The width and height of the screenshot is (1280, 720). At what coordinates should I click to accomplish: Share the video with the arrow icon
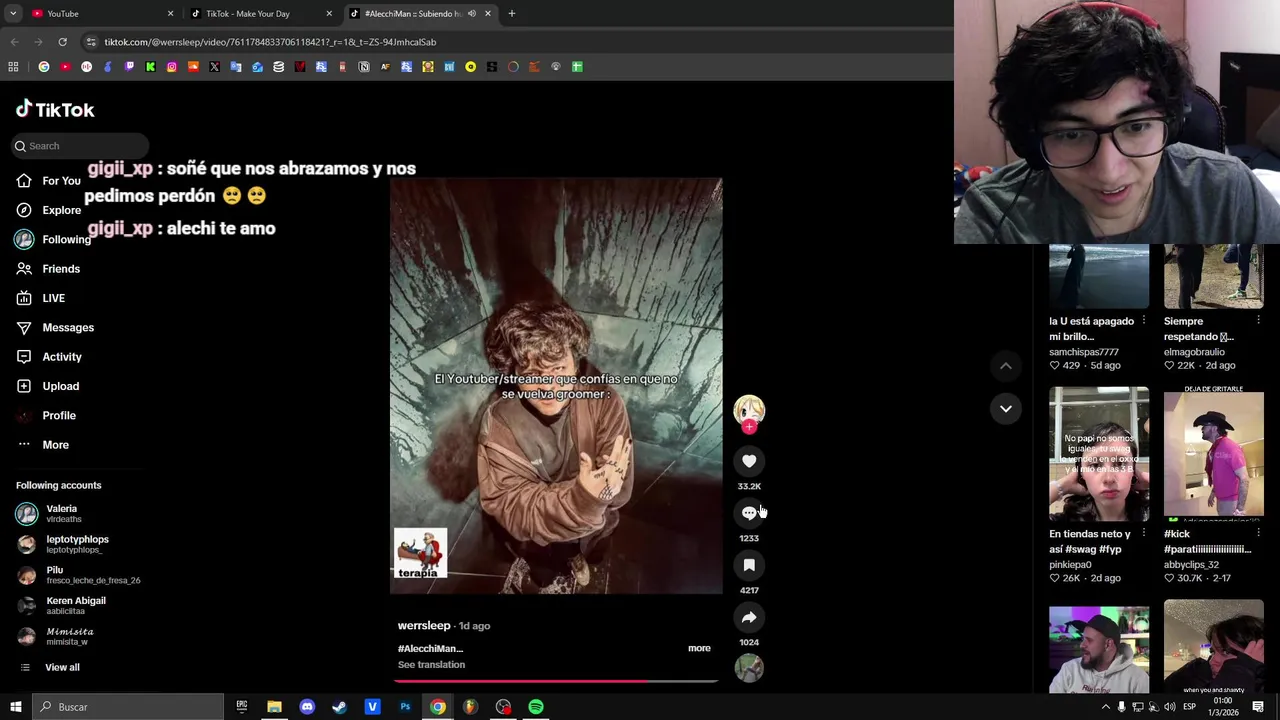(749, 617)
